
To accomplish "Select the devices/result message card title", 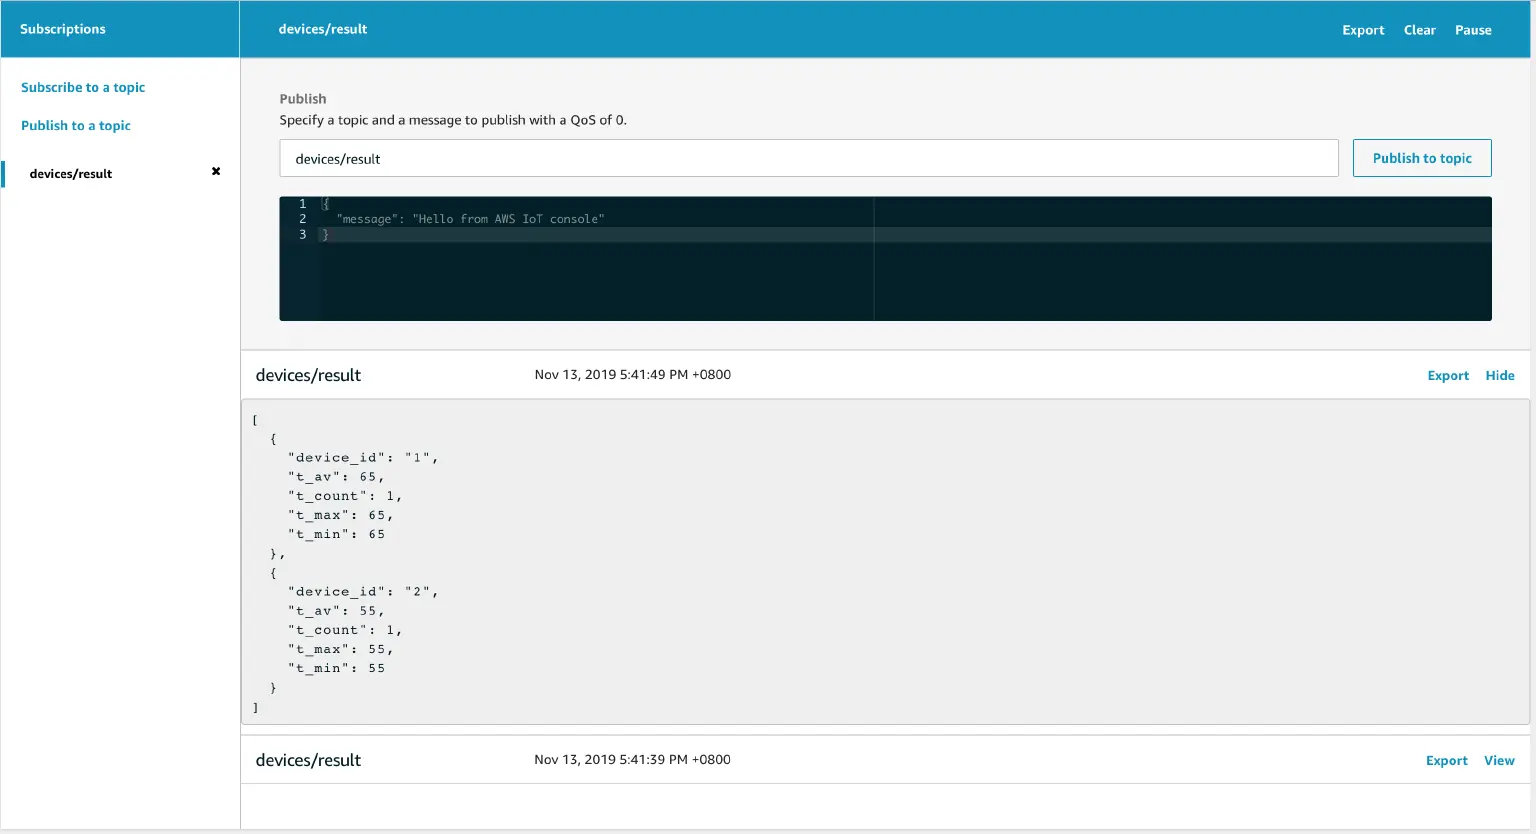I will (308, 375).
